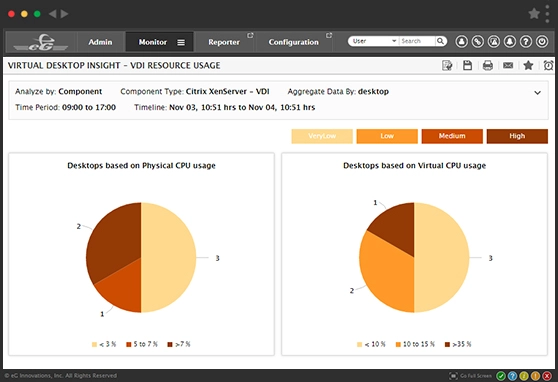558x382 pixels.
Task: Click the orange major alert status icon
Action: tap(535, 376)
